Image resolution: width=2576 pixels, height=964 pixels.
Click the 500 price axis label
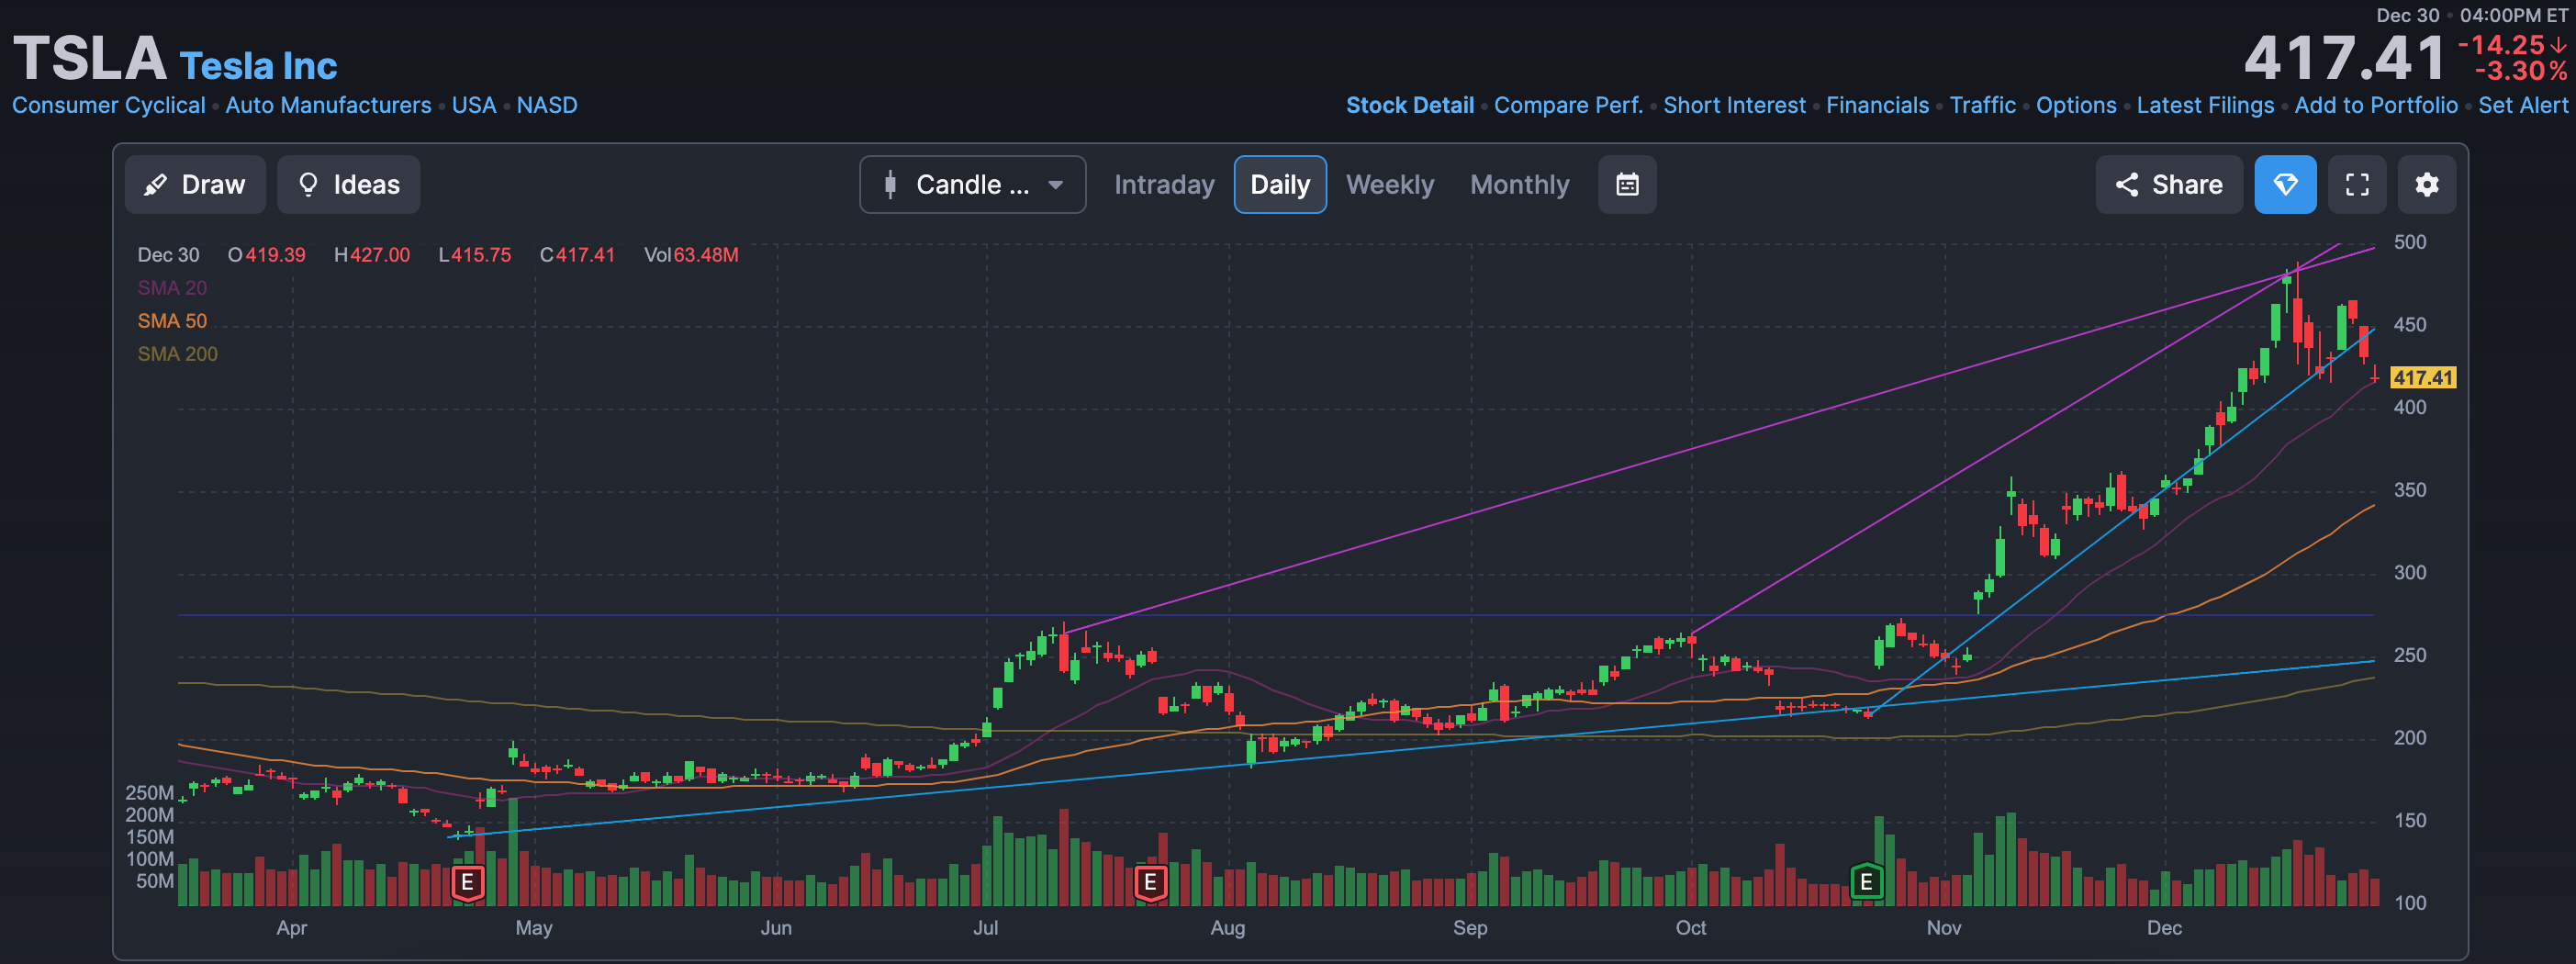pyautogui.click(x=2409, y=242)
